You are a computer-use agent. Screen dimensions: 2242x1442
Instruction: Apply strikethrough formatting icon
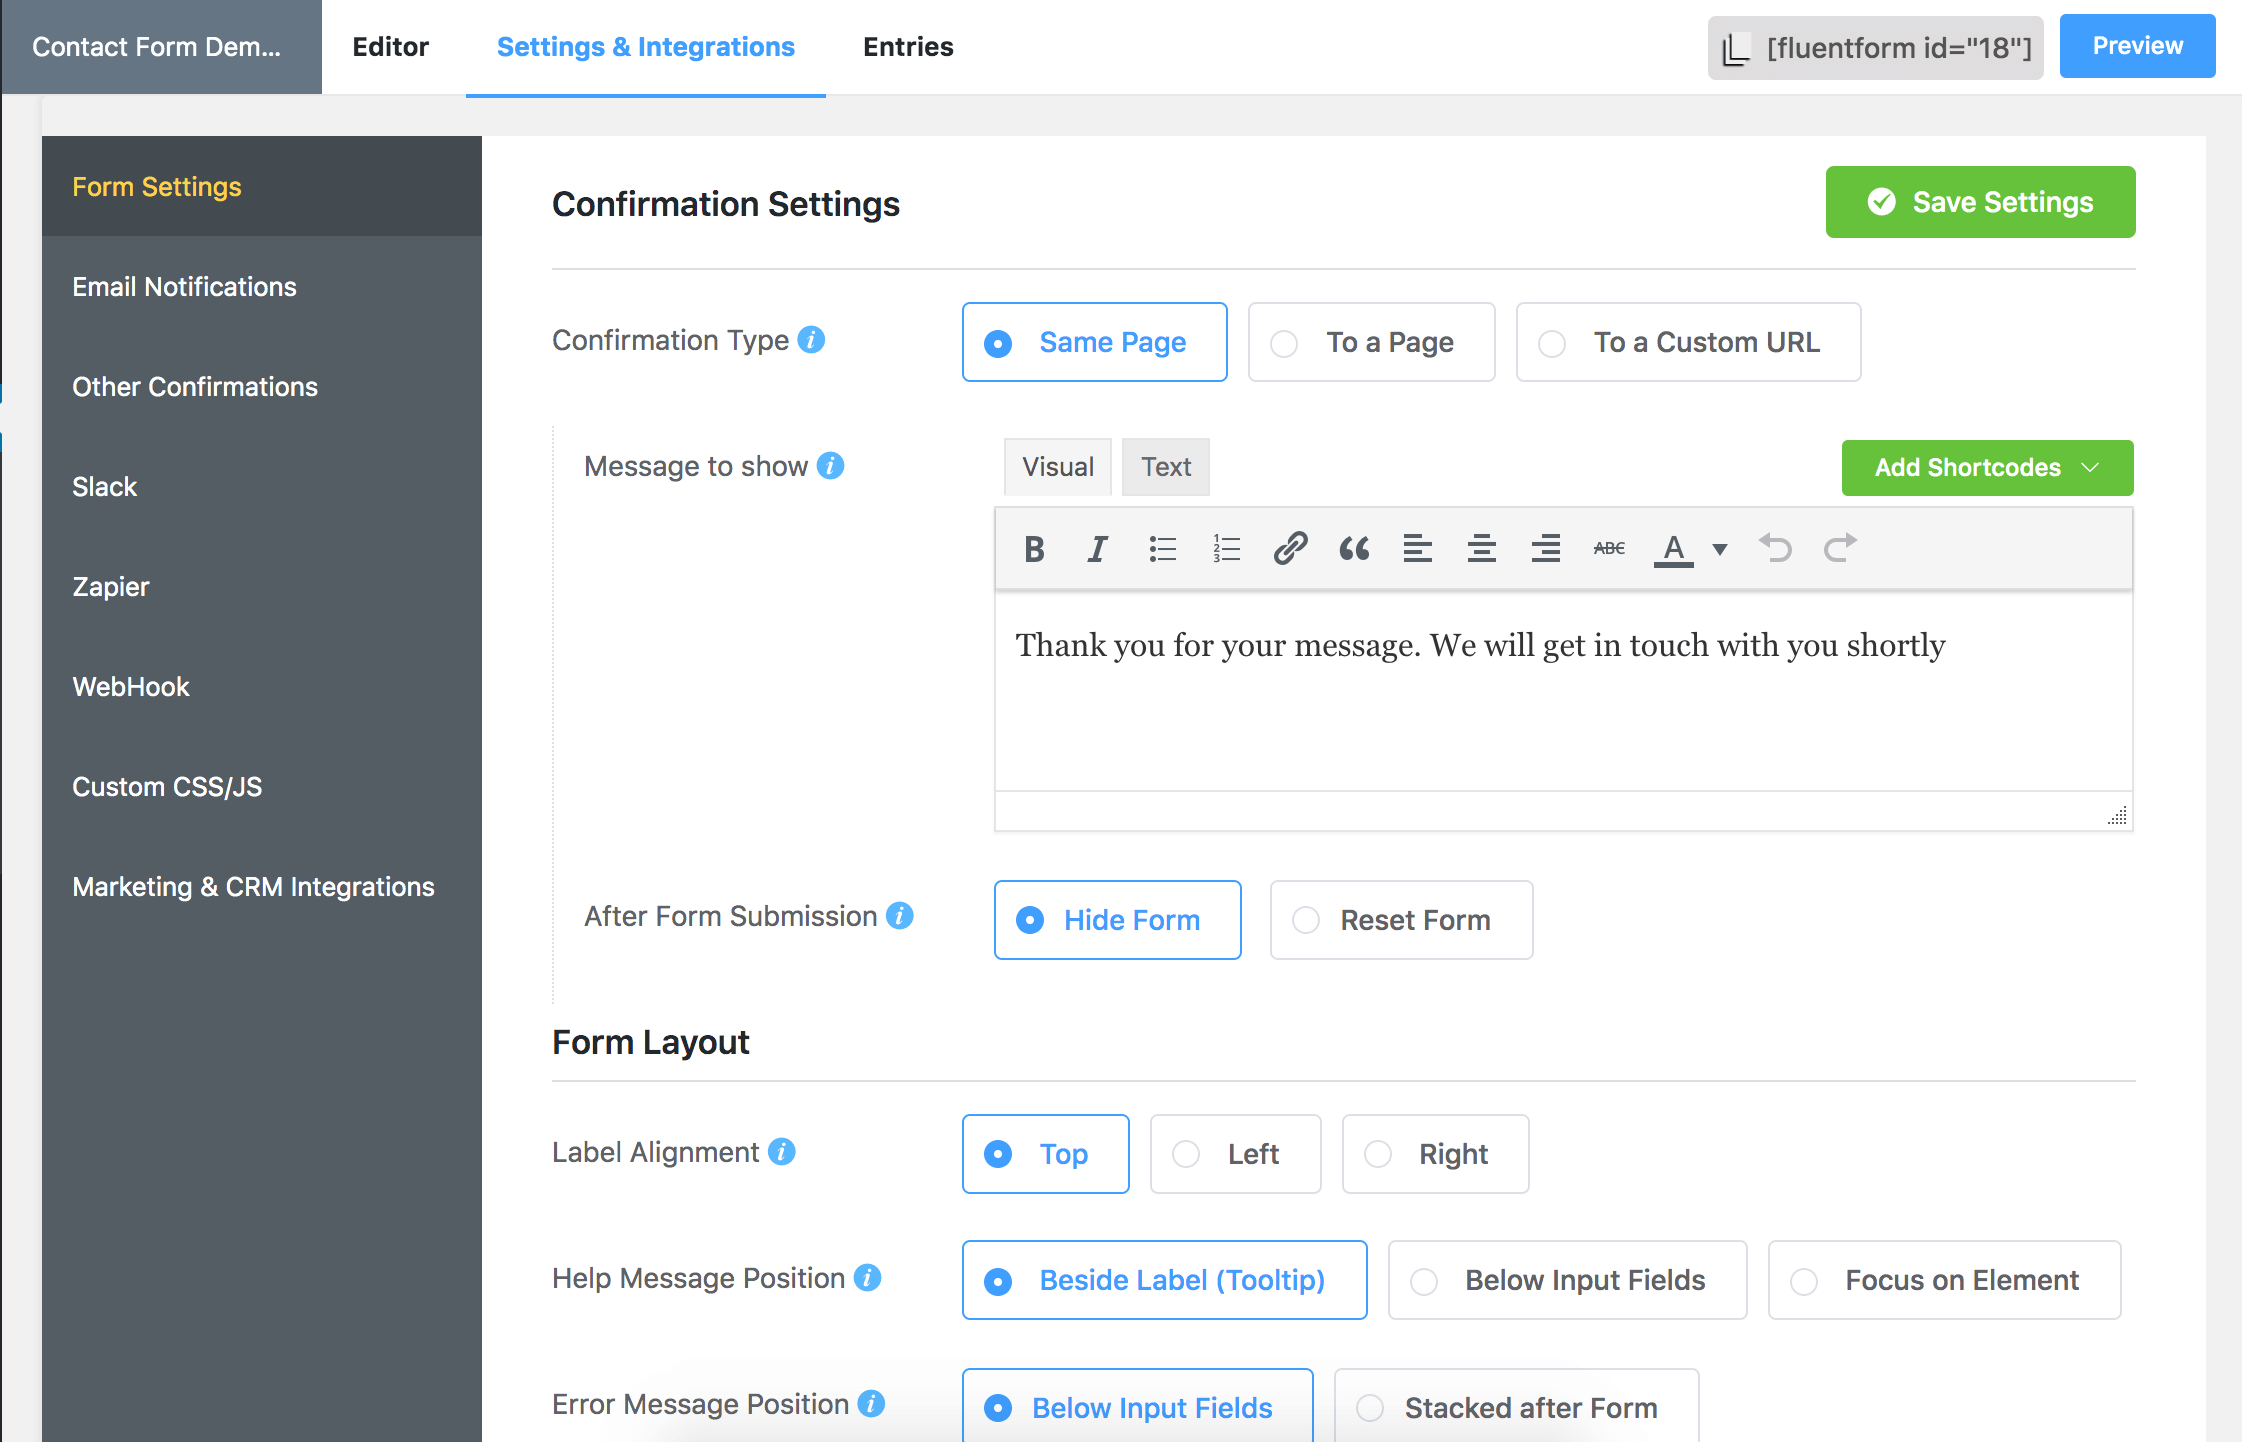tap(1609, 548)
